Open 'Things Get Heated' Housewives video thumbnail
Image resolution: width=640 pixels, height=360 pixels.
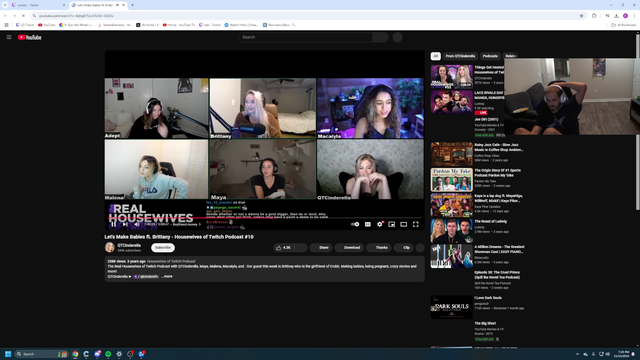(x=451, y=76)
